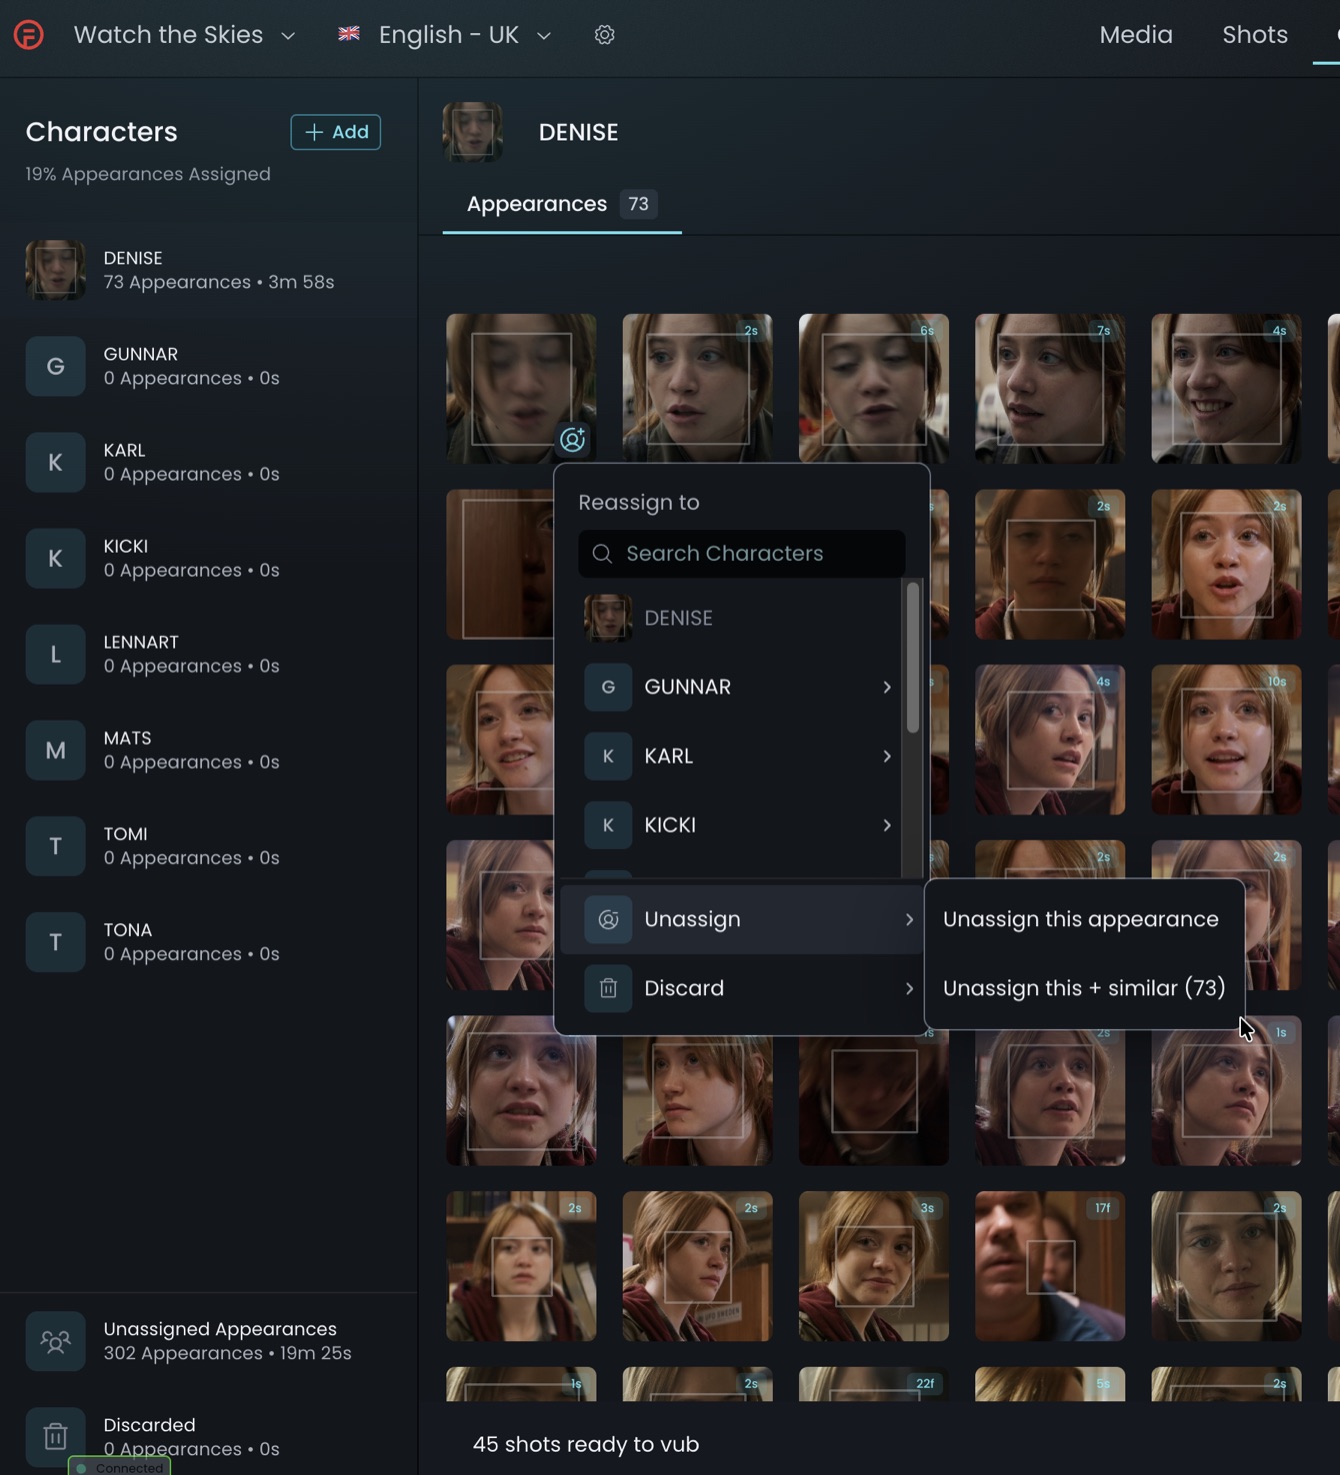Viewport: 1340px width, 1475px height.
Task: Switch to the Shots tab
Action: pyautogui.click(x=1255, y=35)
